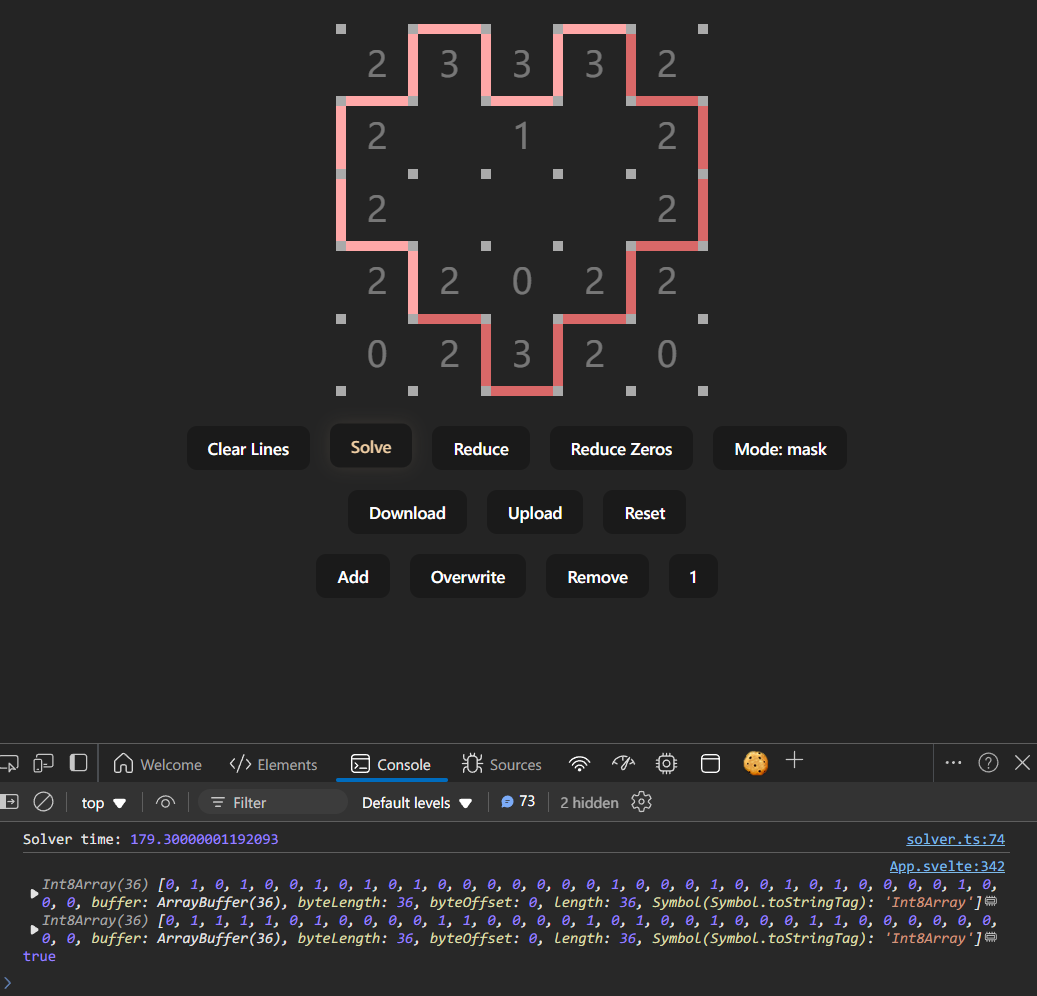This screenshot has height=996, width=1037.
Task: Click the number 1 value button
Action: (x=693, y=577)
